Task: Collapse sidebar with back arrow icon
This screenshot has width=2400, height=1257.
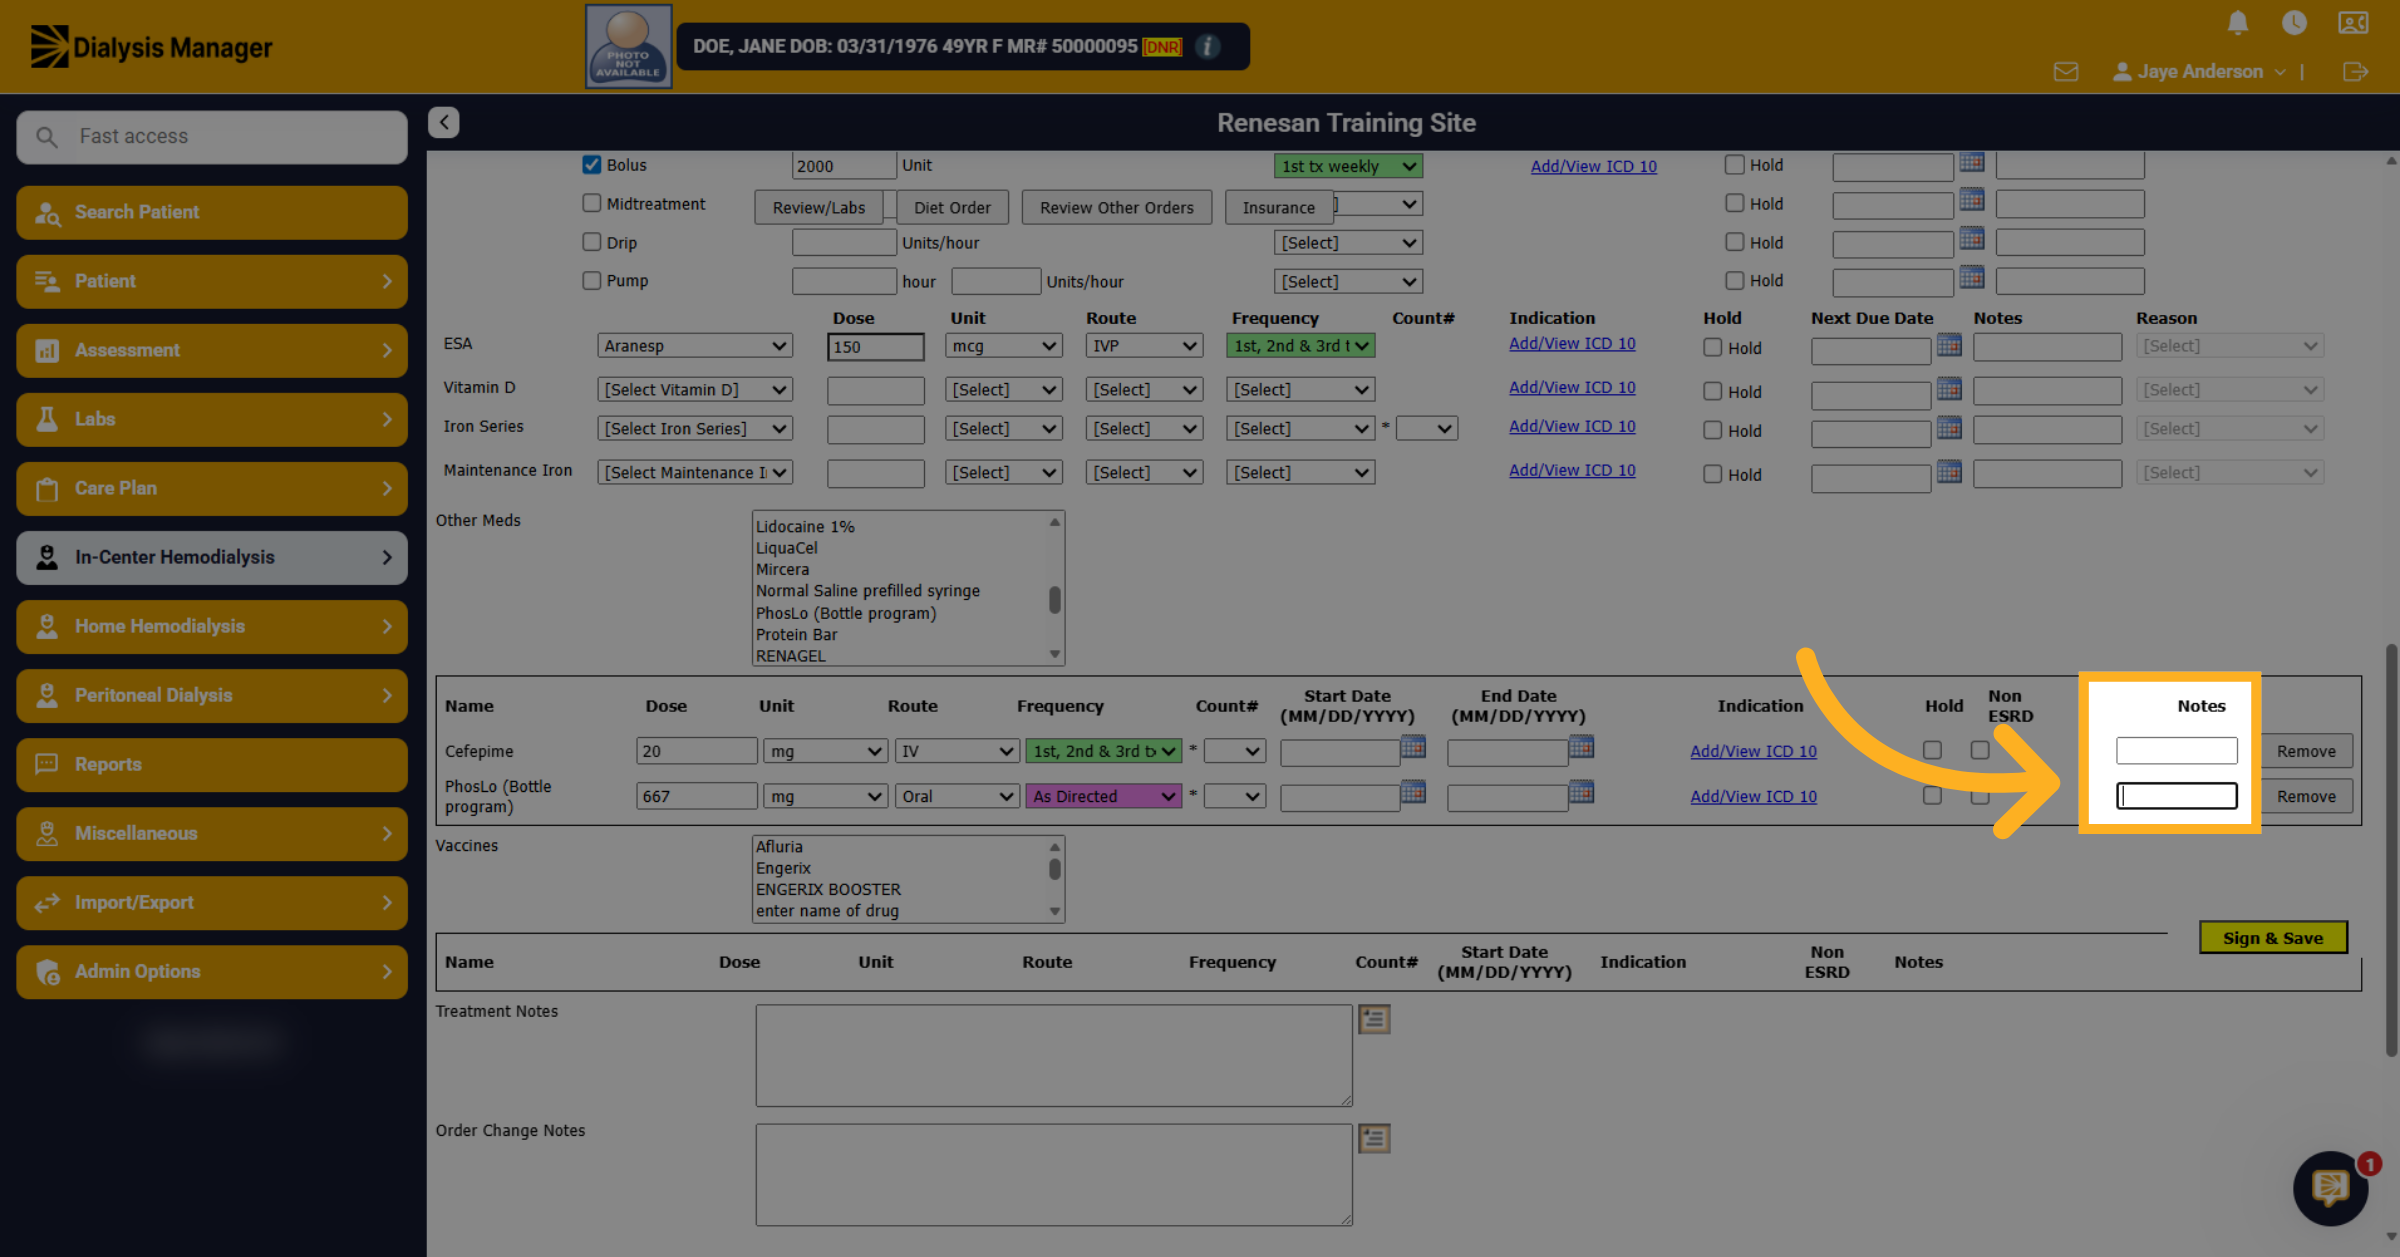Action: [444, 122]
